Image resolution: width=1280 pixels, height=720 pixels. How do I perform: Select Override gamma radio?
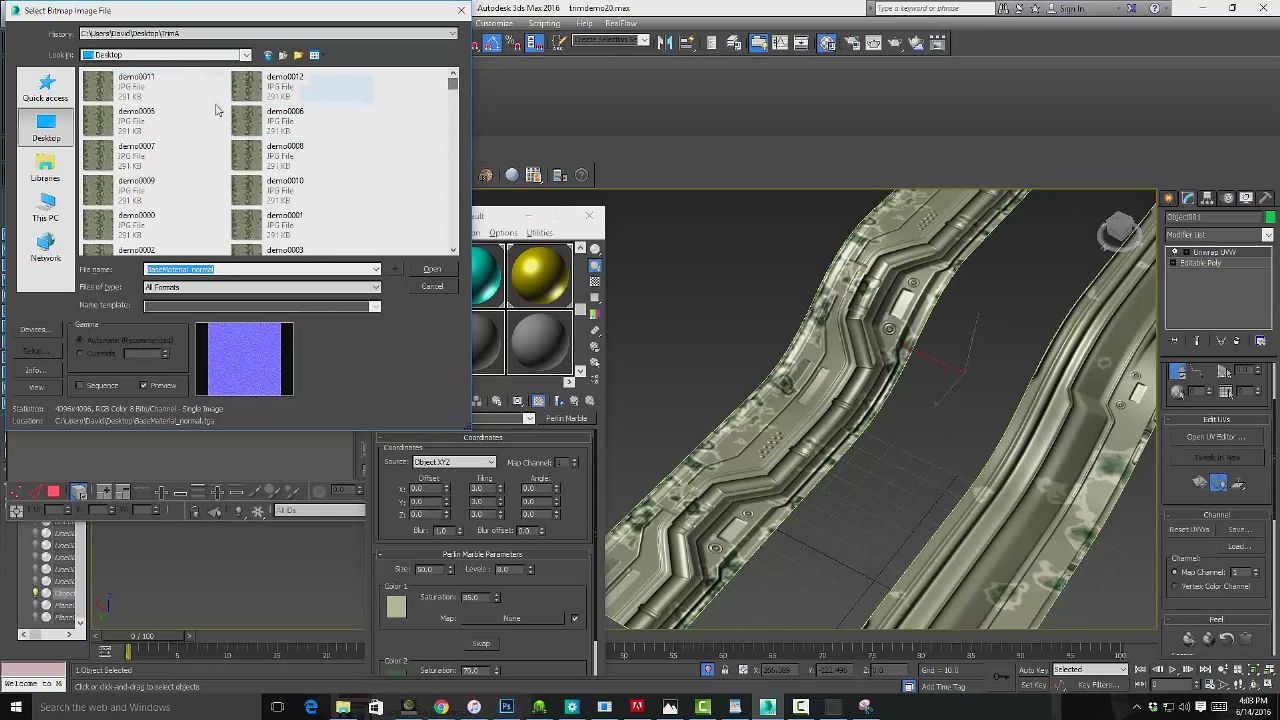80,353
